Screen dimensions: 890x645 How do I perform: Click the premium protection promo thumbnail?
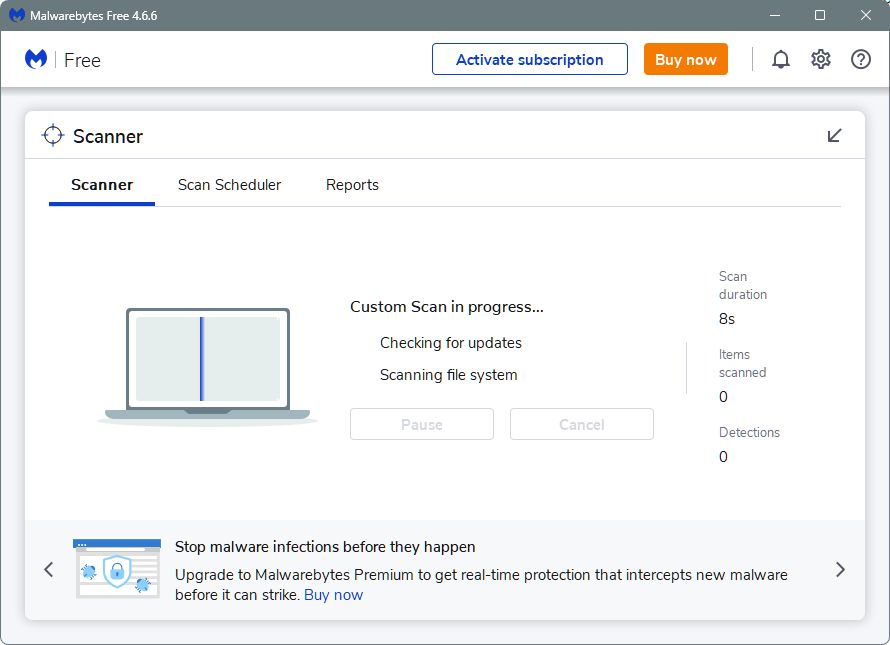pos(117,569)
